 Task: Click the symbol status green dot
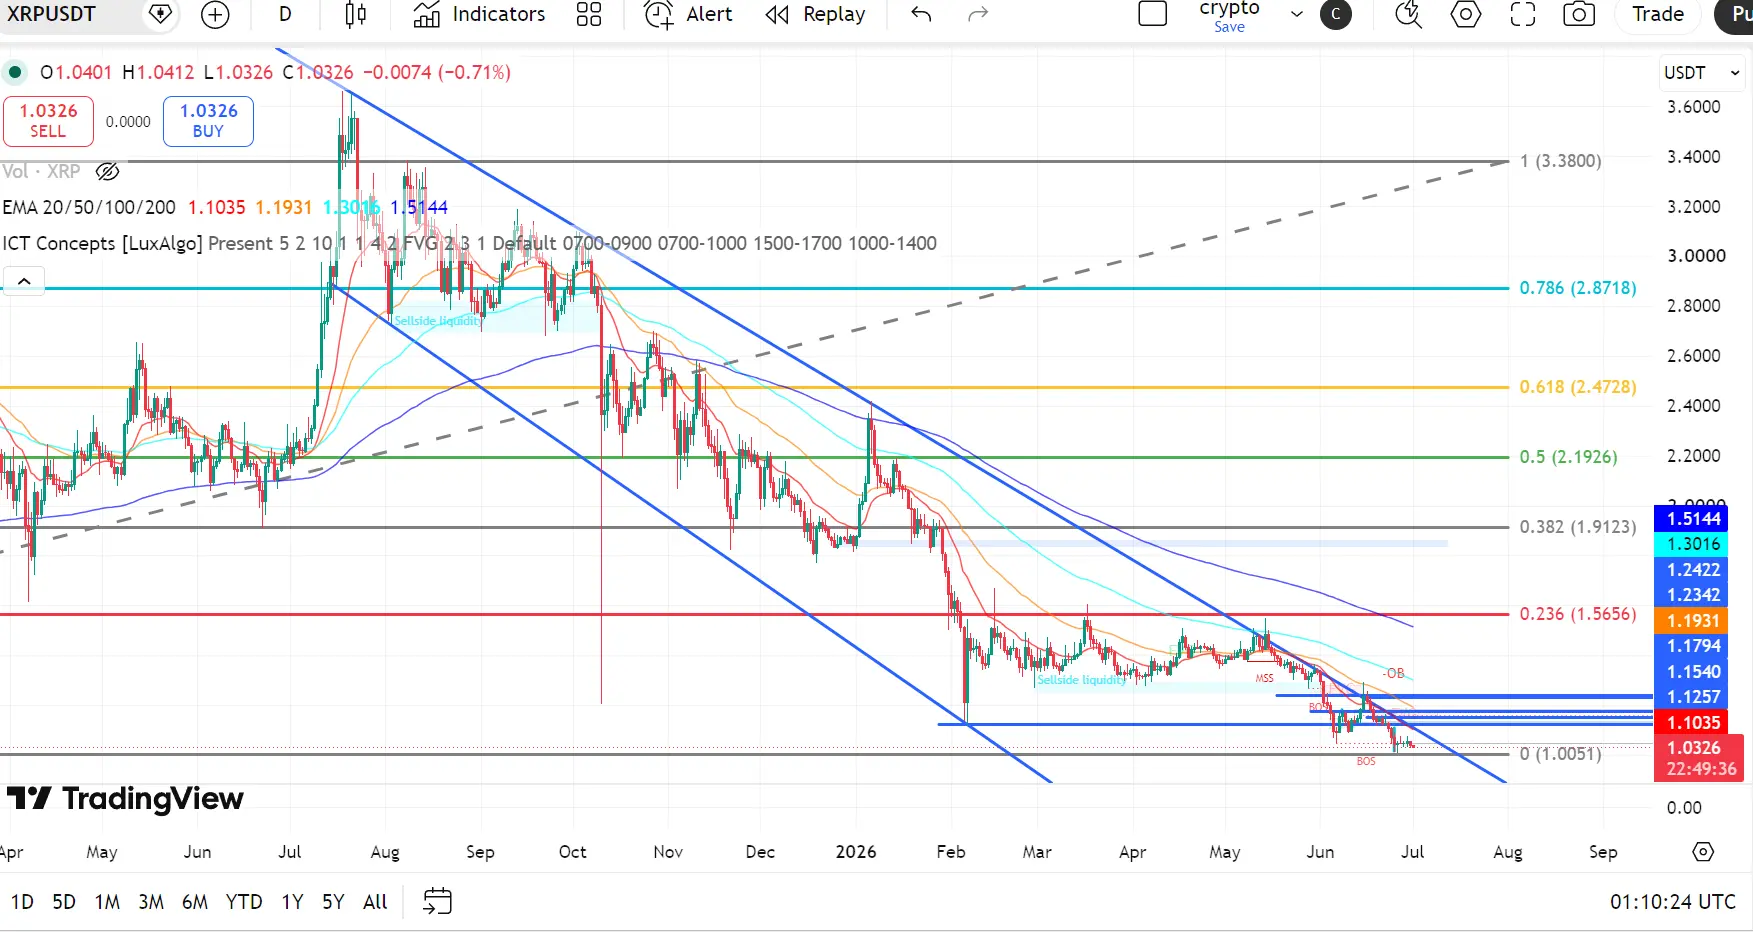[x=15, y=72]
